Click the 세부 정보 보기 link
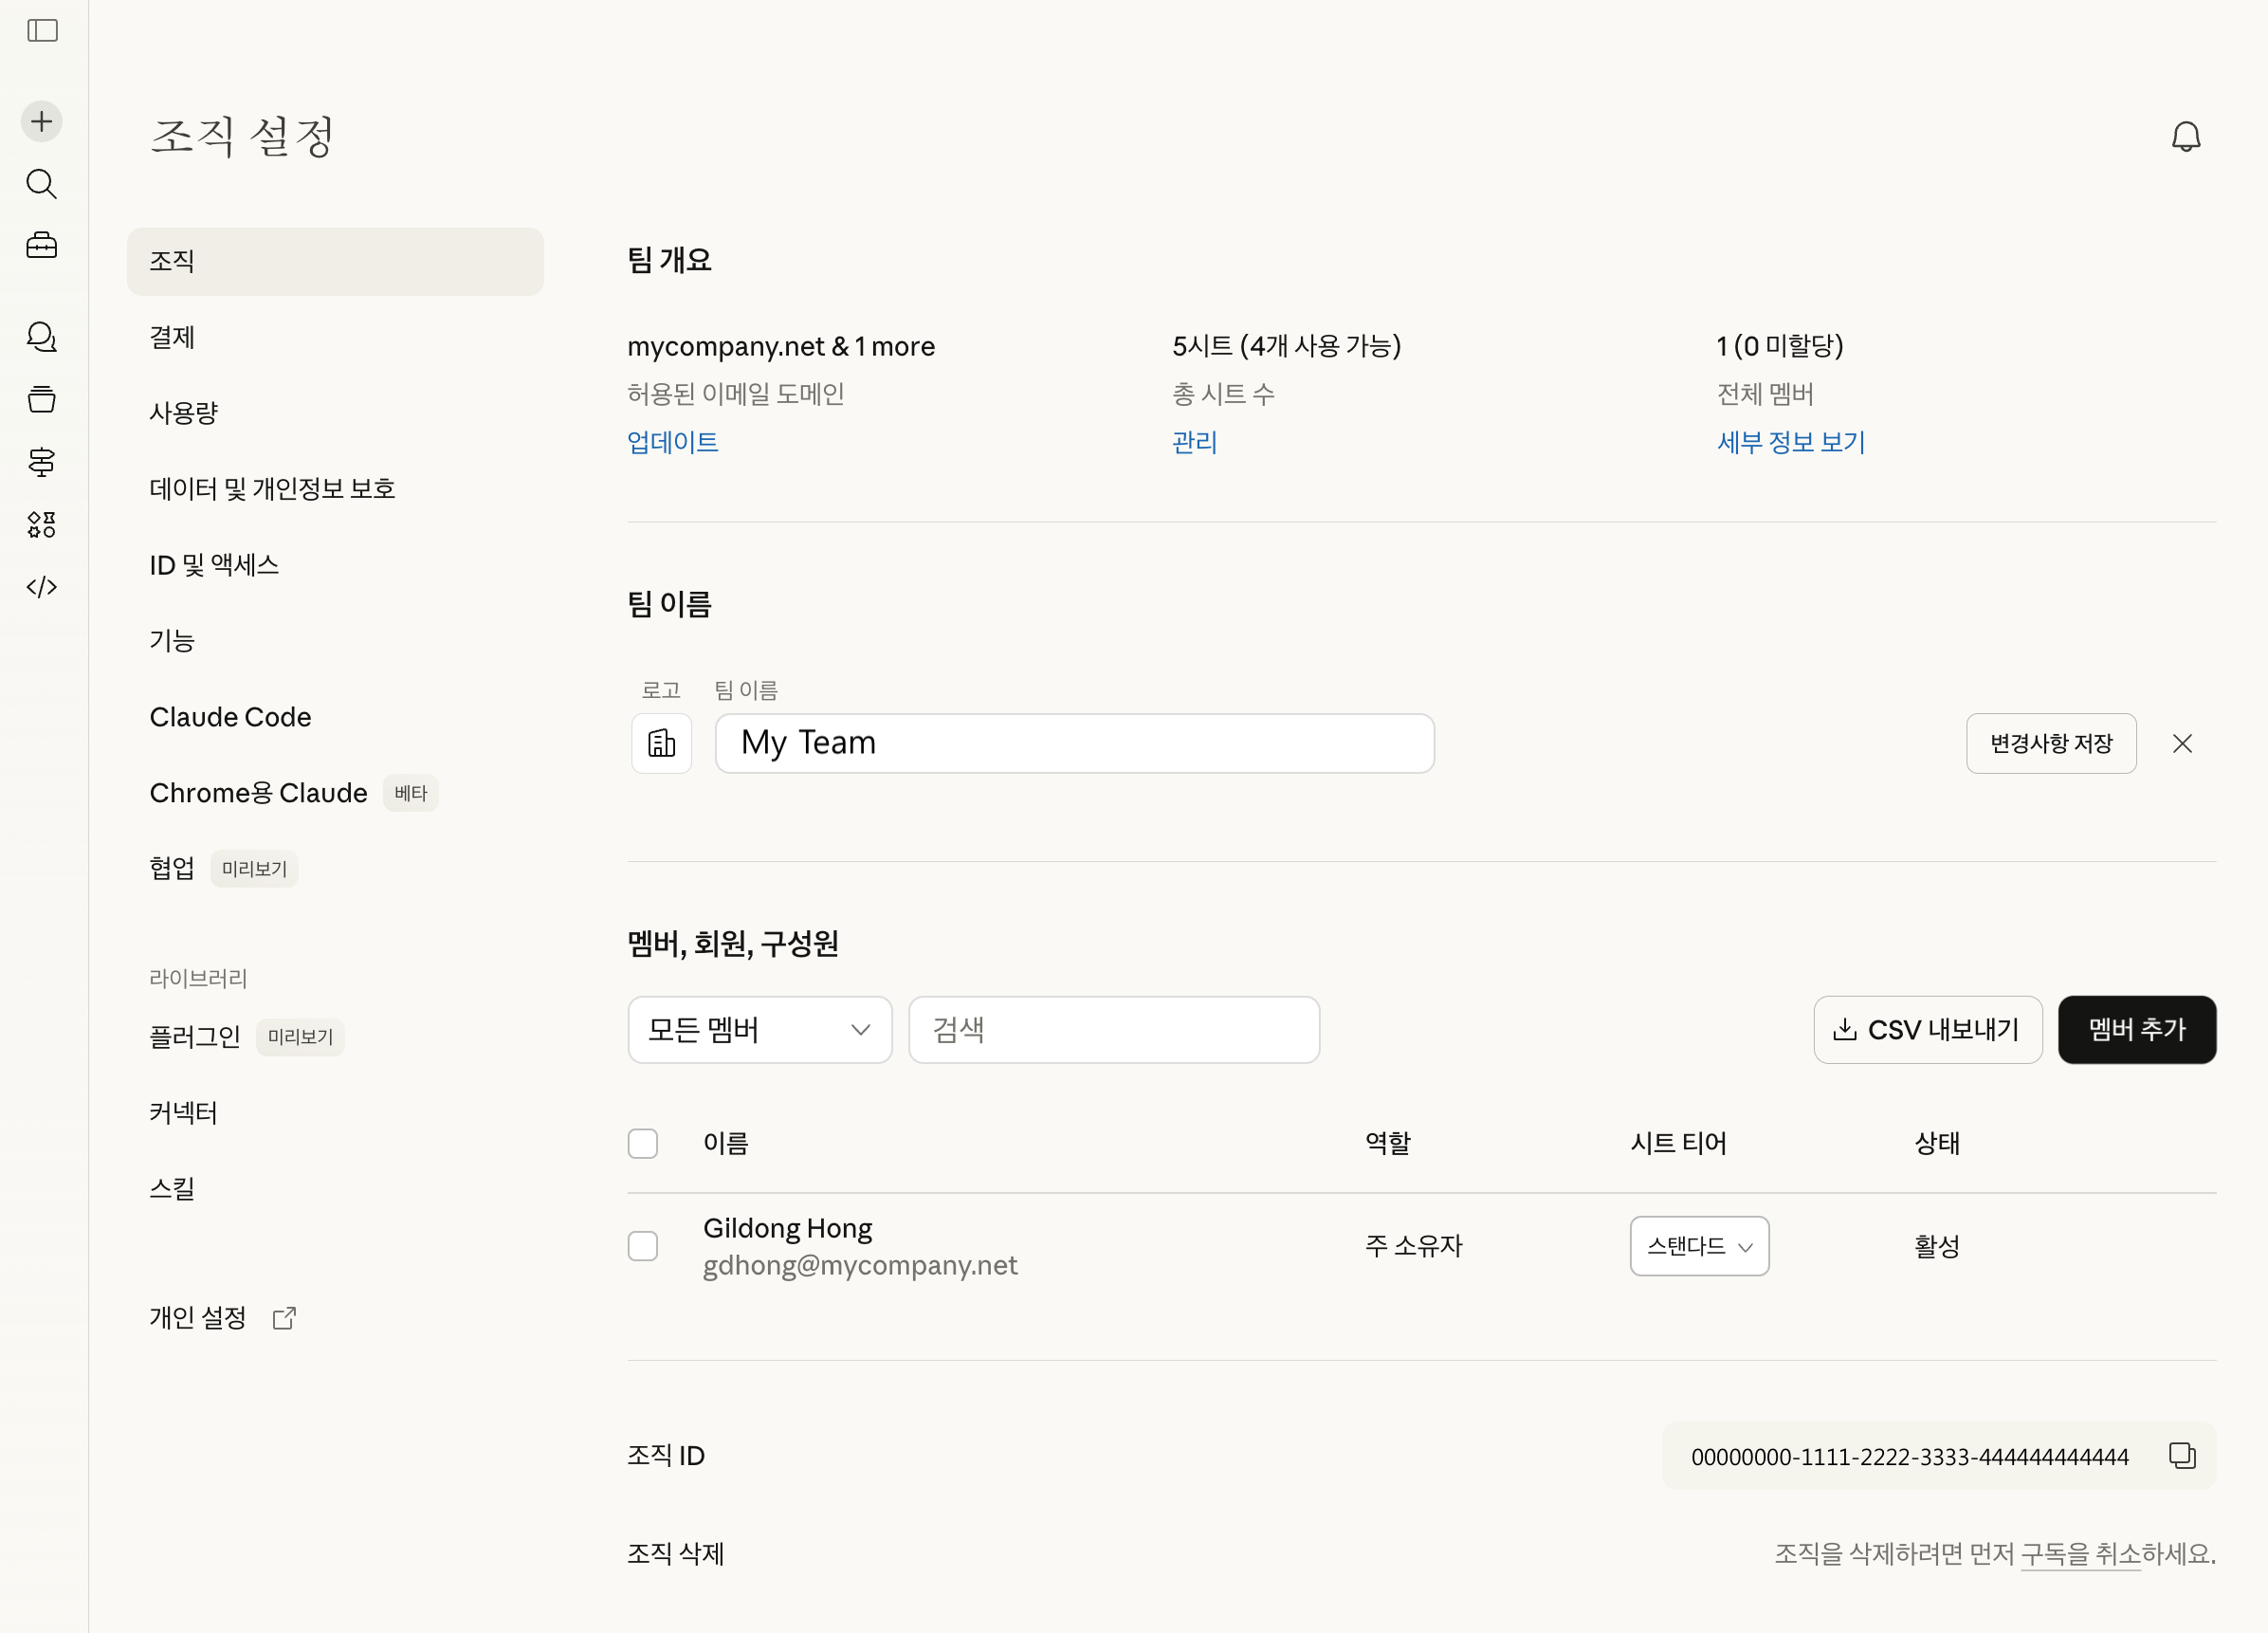Image resolution: width=2268 pixels, height=1633 pixels. tap(1790, 442)
